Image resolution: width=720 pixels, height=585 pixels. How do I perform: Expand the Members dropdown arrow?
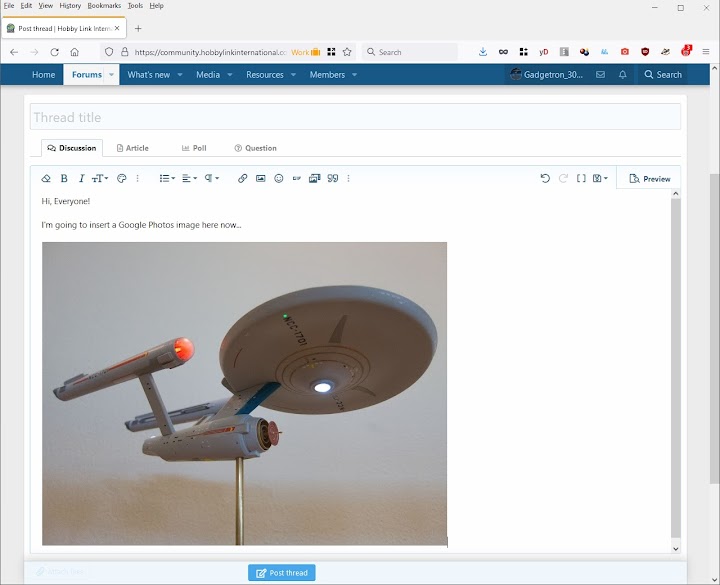(354, 75)
